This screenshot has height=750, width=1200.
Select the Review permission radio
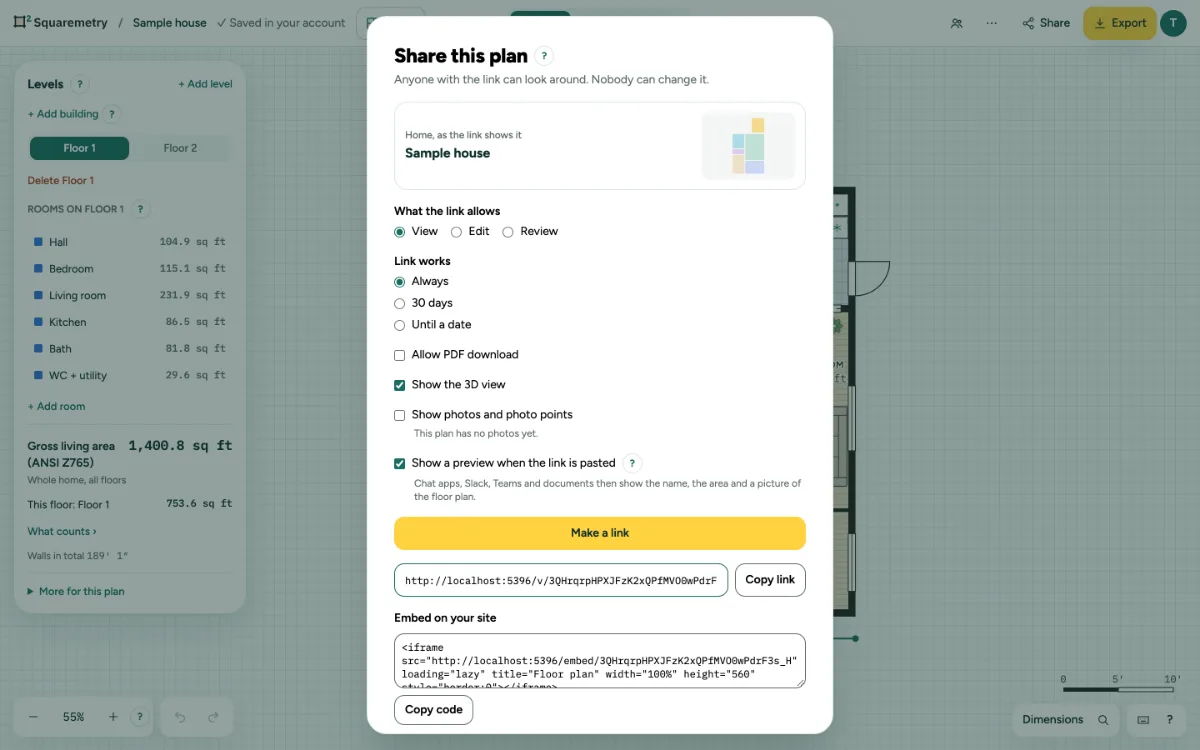(508, 232)
